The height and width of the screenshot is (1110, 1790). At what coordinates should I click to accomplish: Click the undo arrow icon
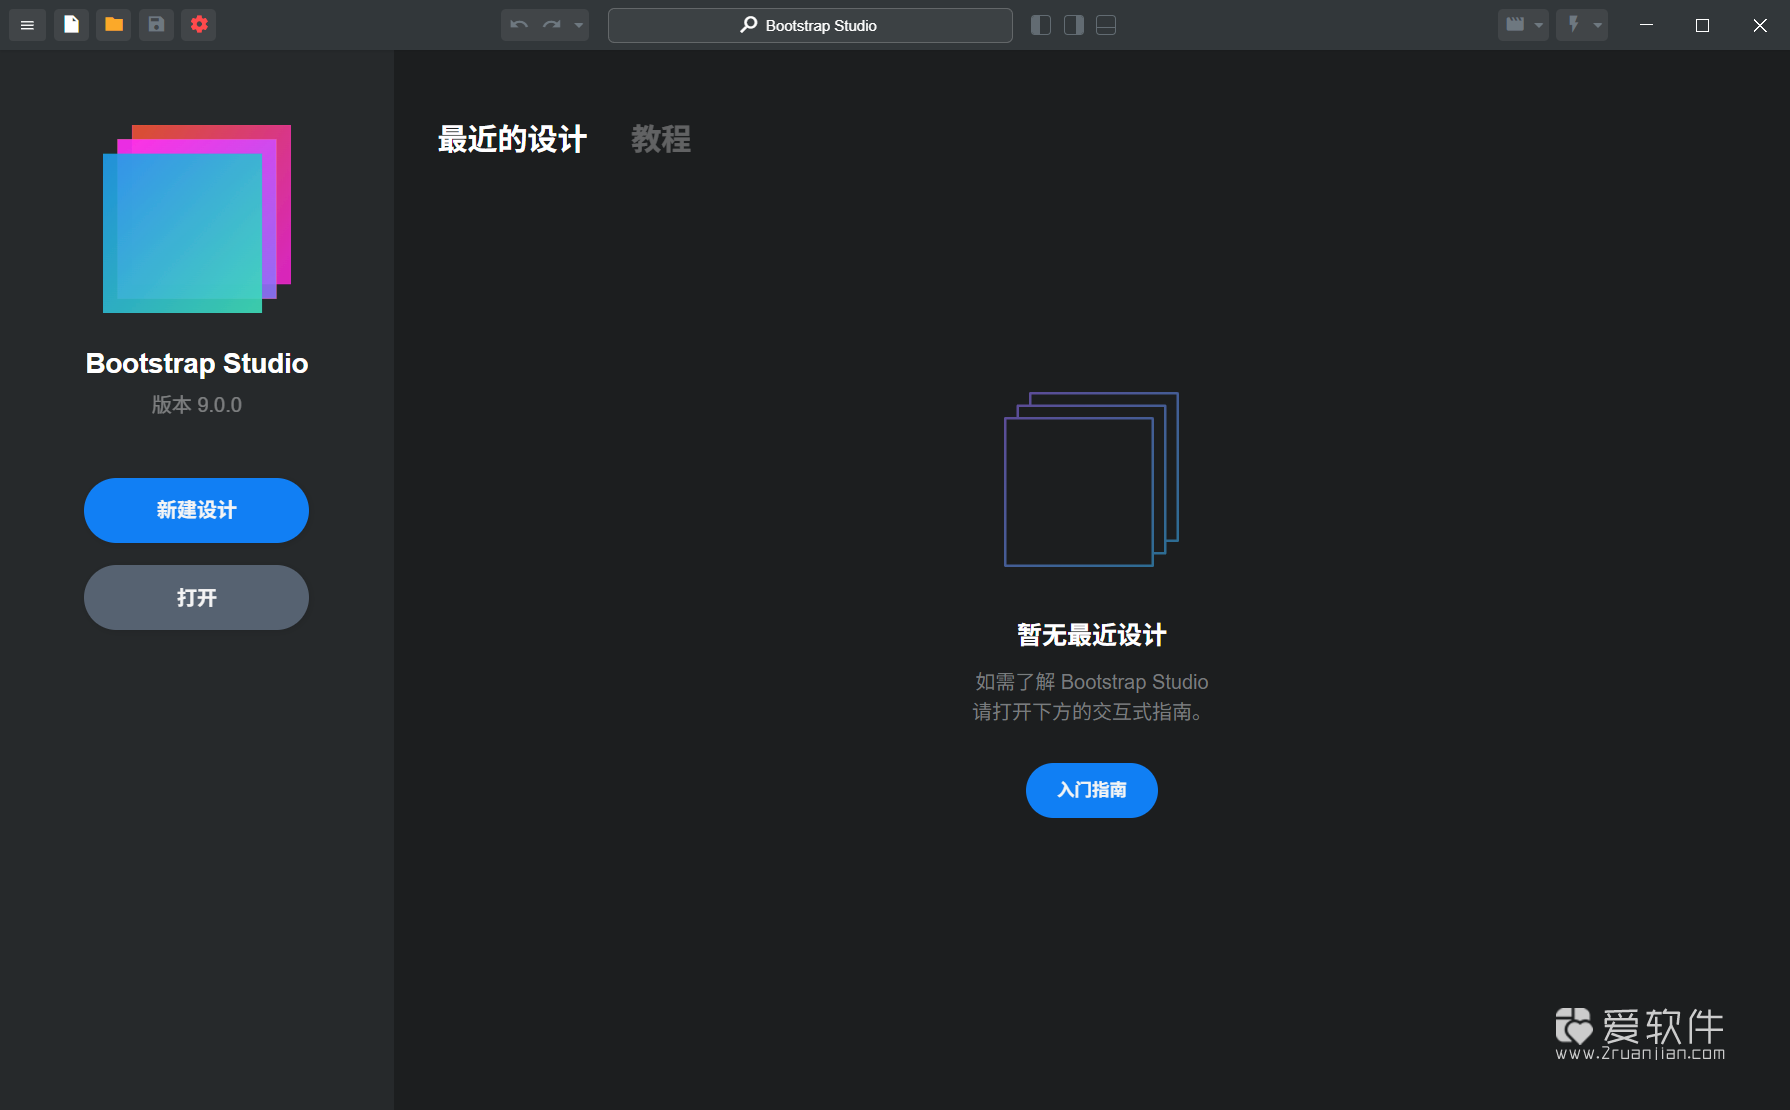pos(518,25)
